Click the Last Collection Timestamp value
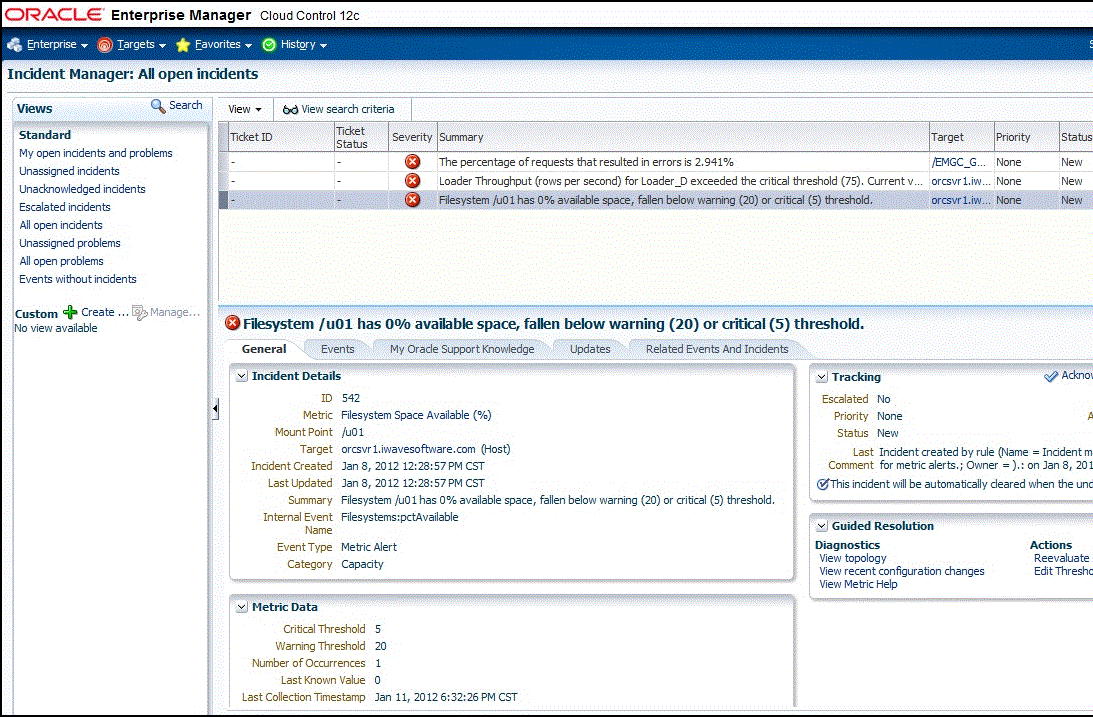This screenshot has height=717, width=1093. tap(446, 697)
